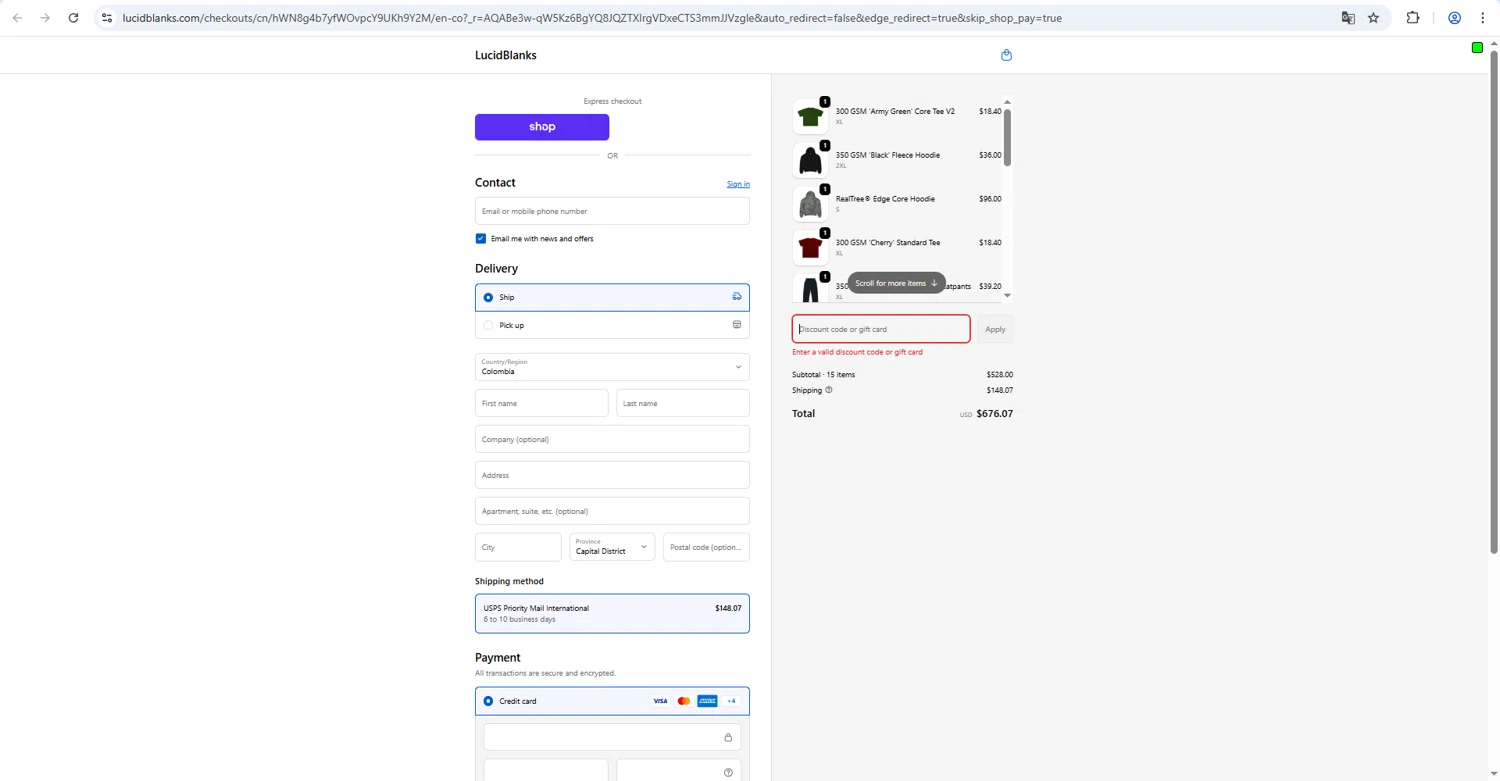Select Credit card payment radio

point(488,701)
